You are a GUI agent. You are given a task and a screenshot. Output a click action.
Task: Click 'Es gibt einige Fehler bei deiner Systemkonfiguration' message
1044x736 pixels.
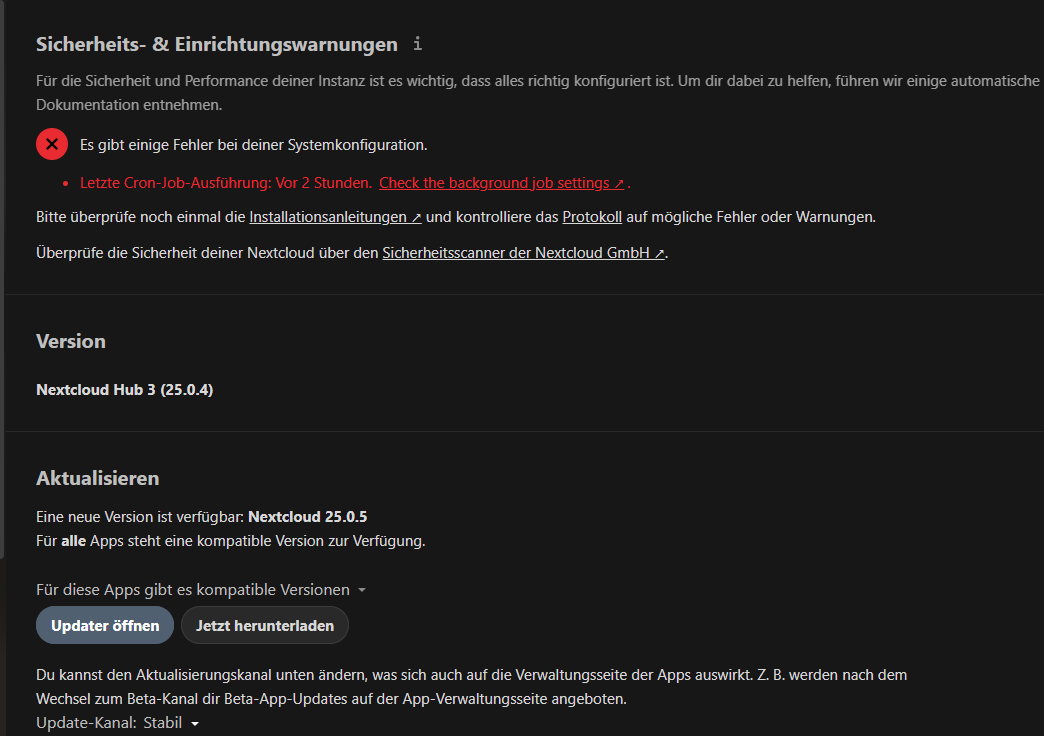(254, 145)
